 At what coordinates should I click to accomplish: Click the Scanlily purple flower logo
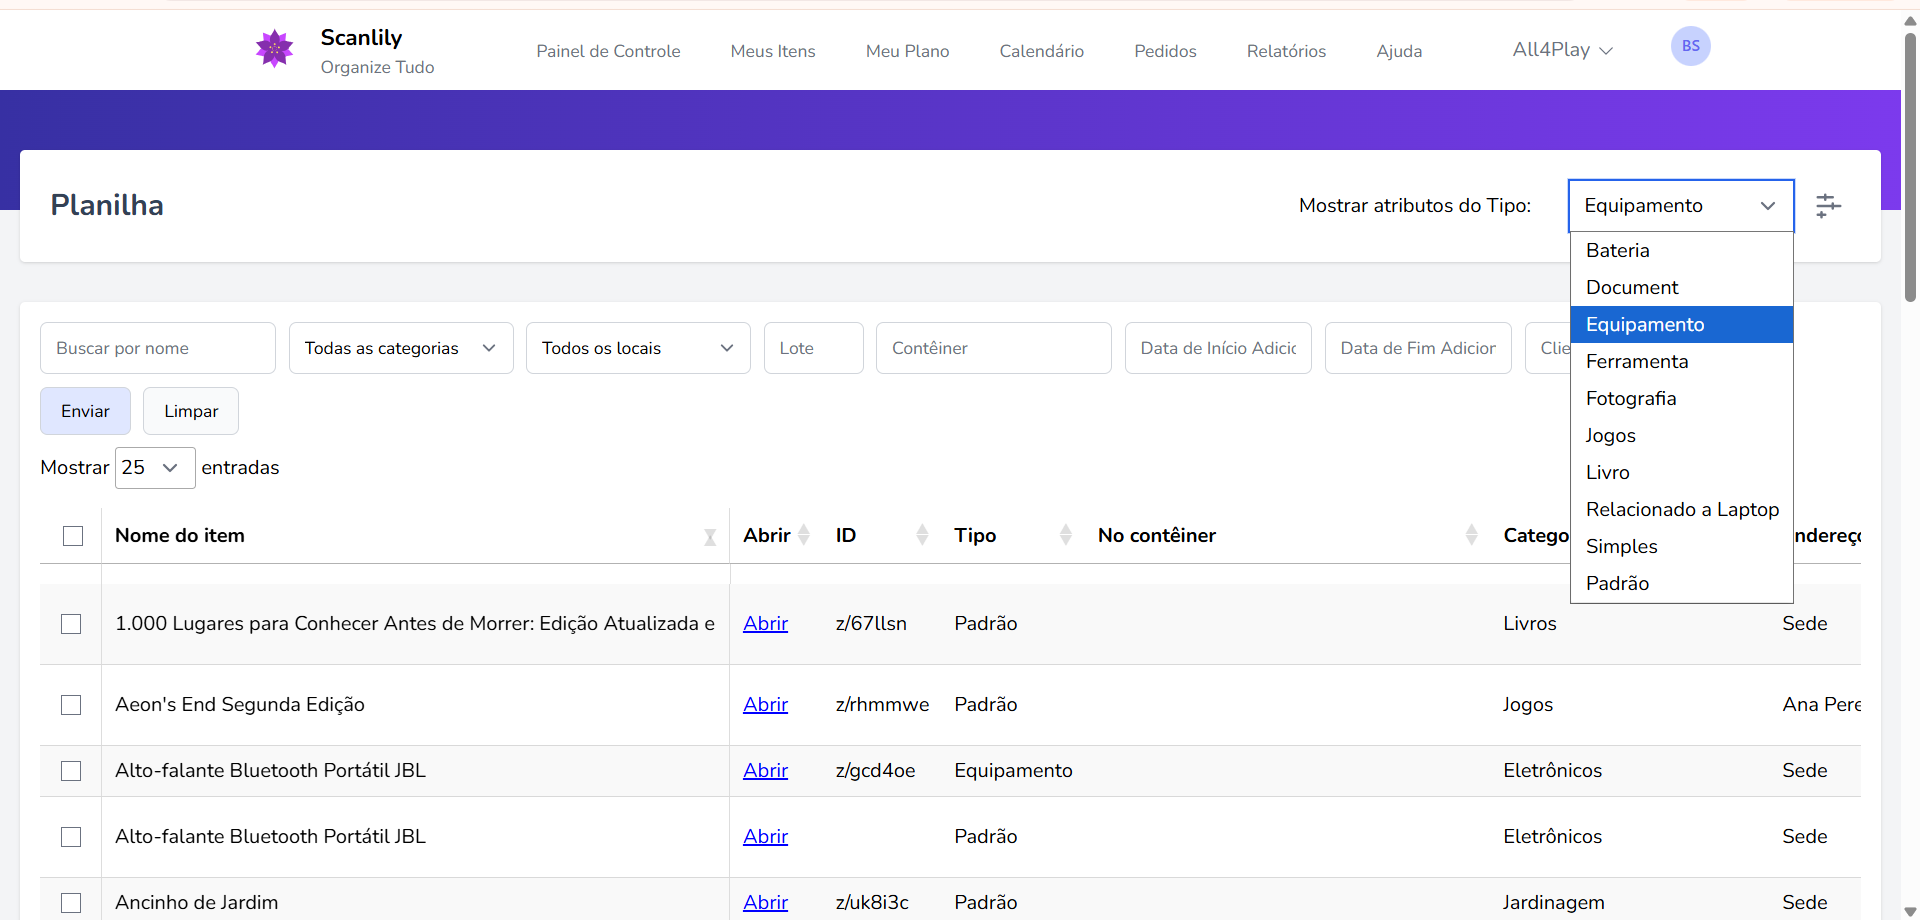point(274,48)
